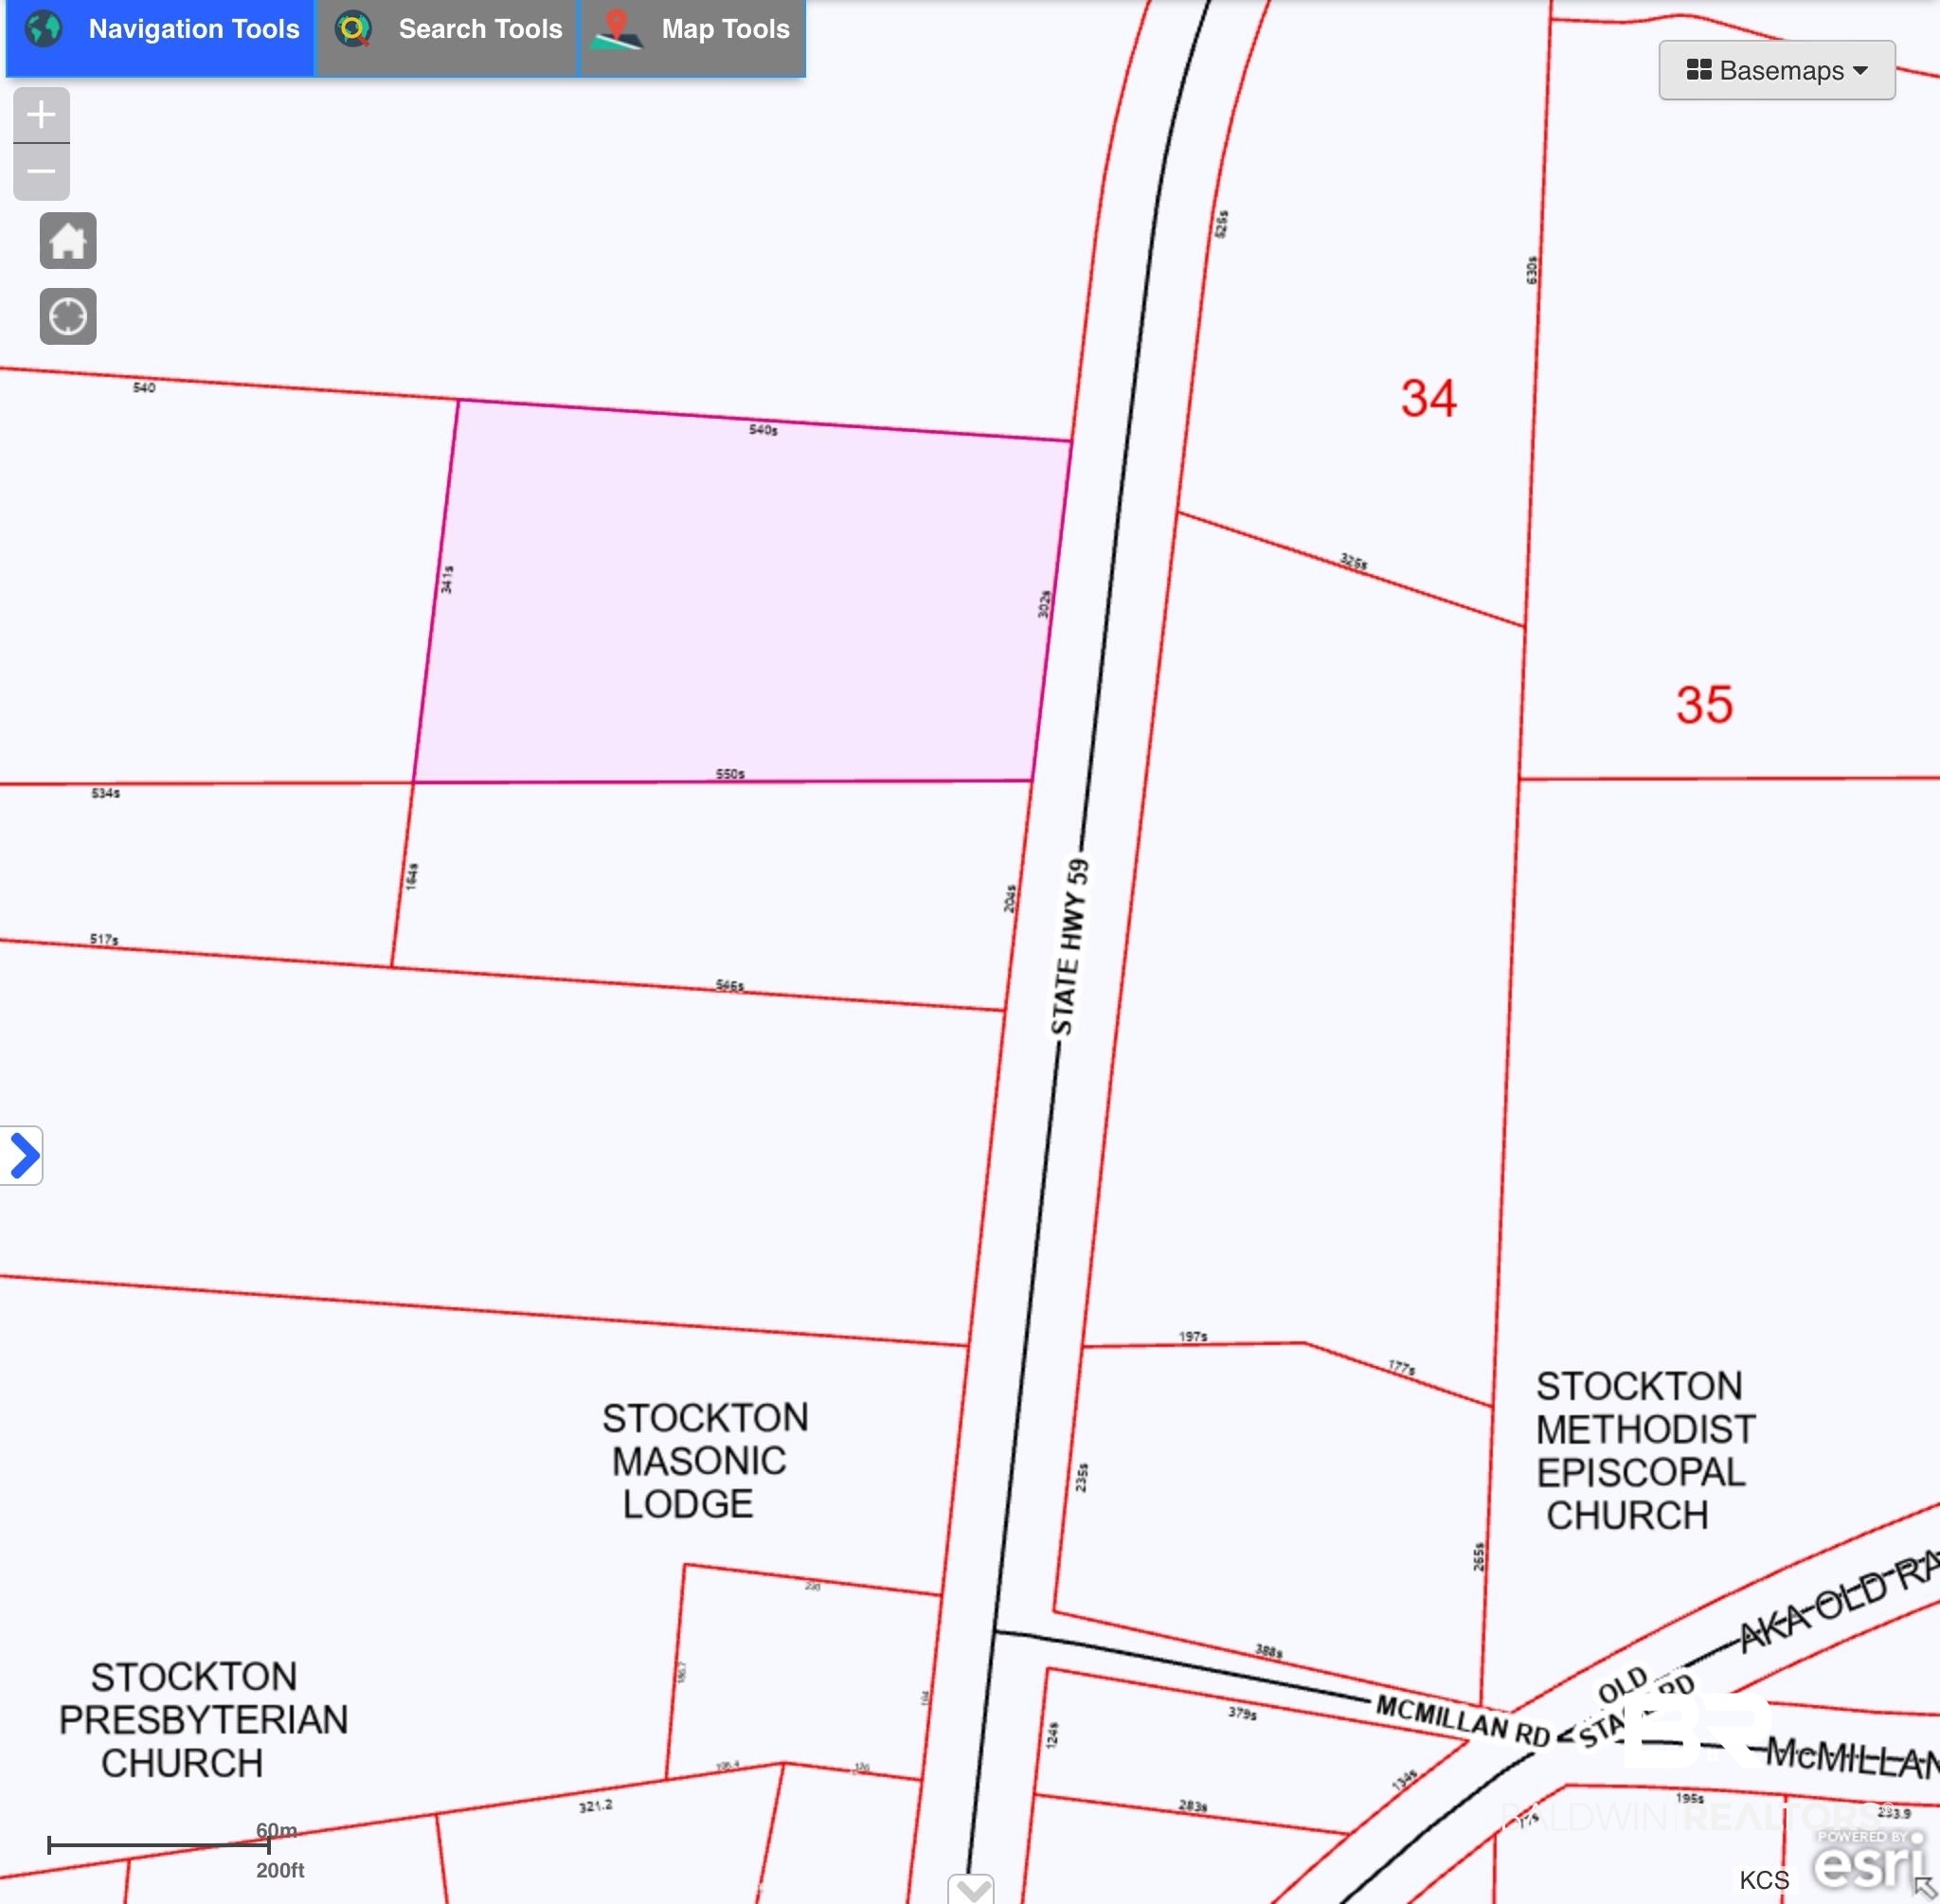Expand the bottom panel with the down chevron
The image size is (1940, 1904).
[x=971, y=1889]
